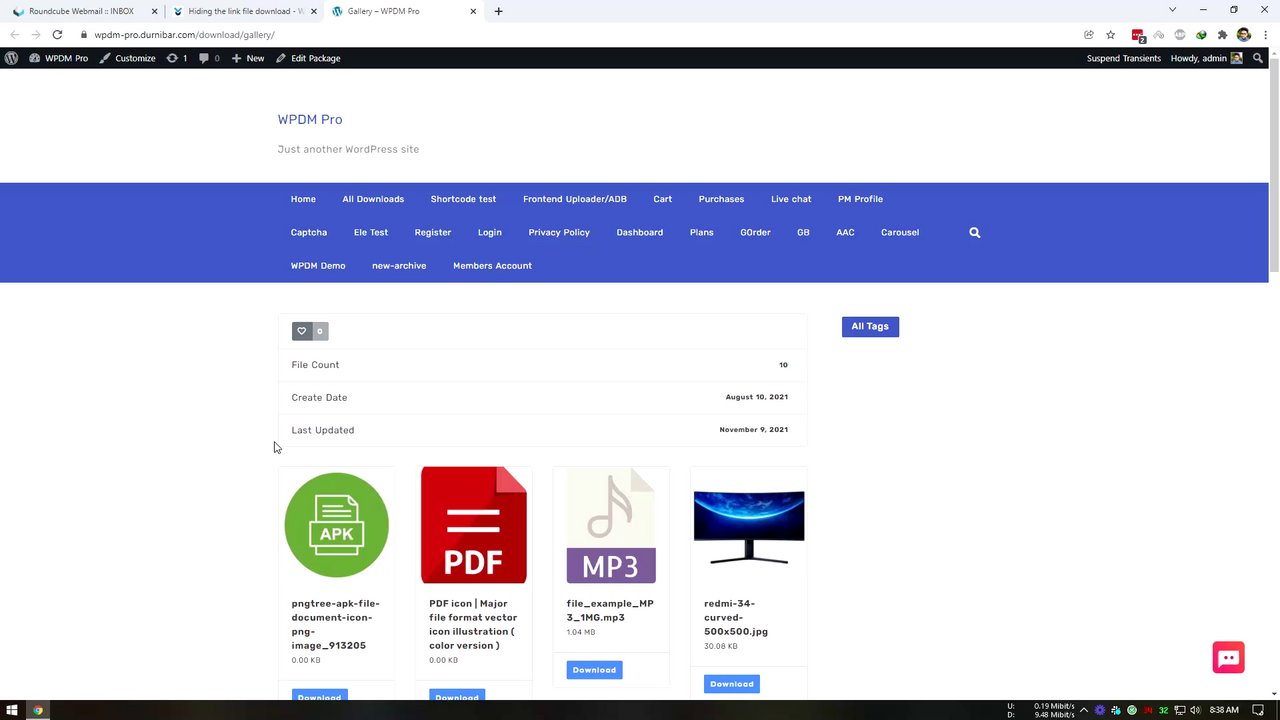This screenshot has width=1280, height=720.
Task: Download redmi-34-curved-500x500.jpg
Action: [x=732, y=684]
